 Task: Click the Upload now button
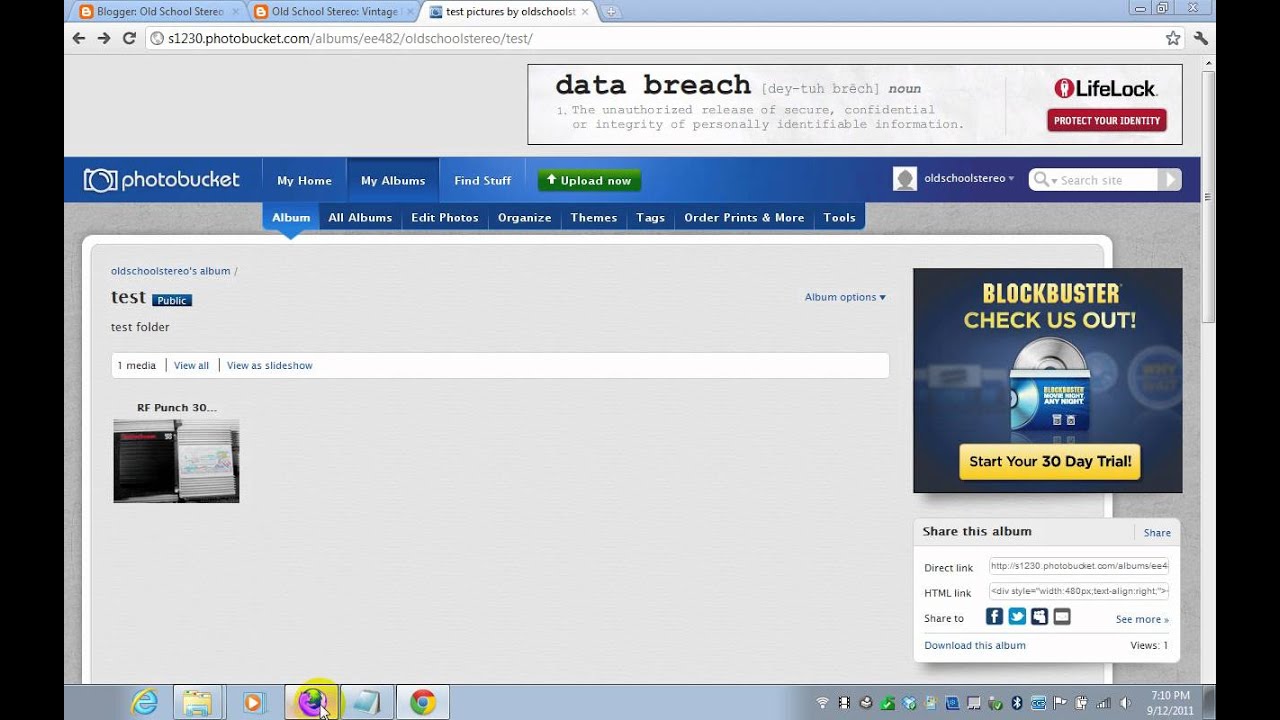coord(589,180)
